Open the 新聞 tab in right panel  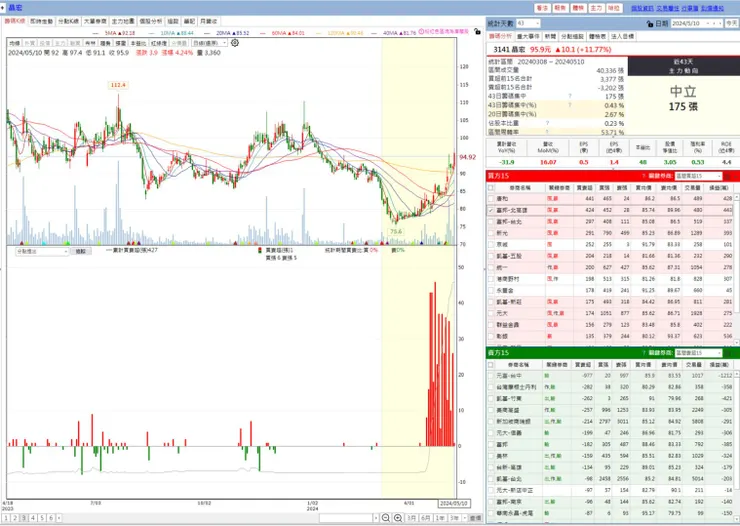(550, 36)
